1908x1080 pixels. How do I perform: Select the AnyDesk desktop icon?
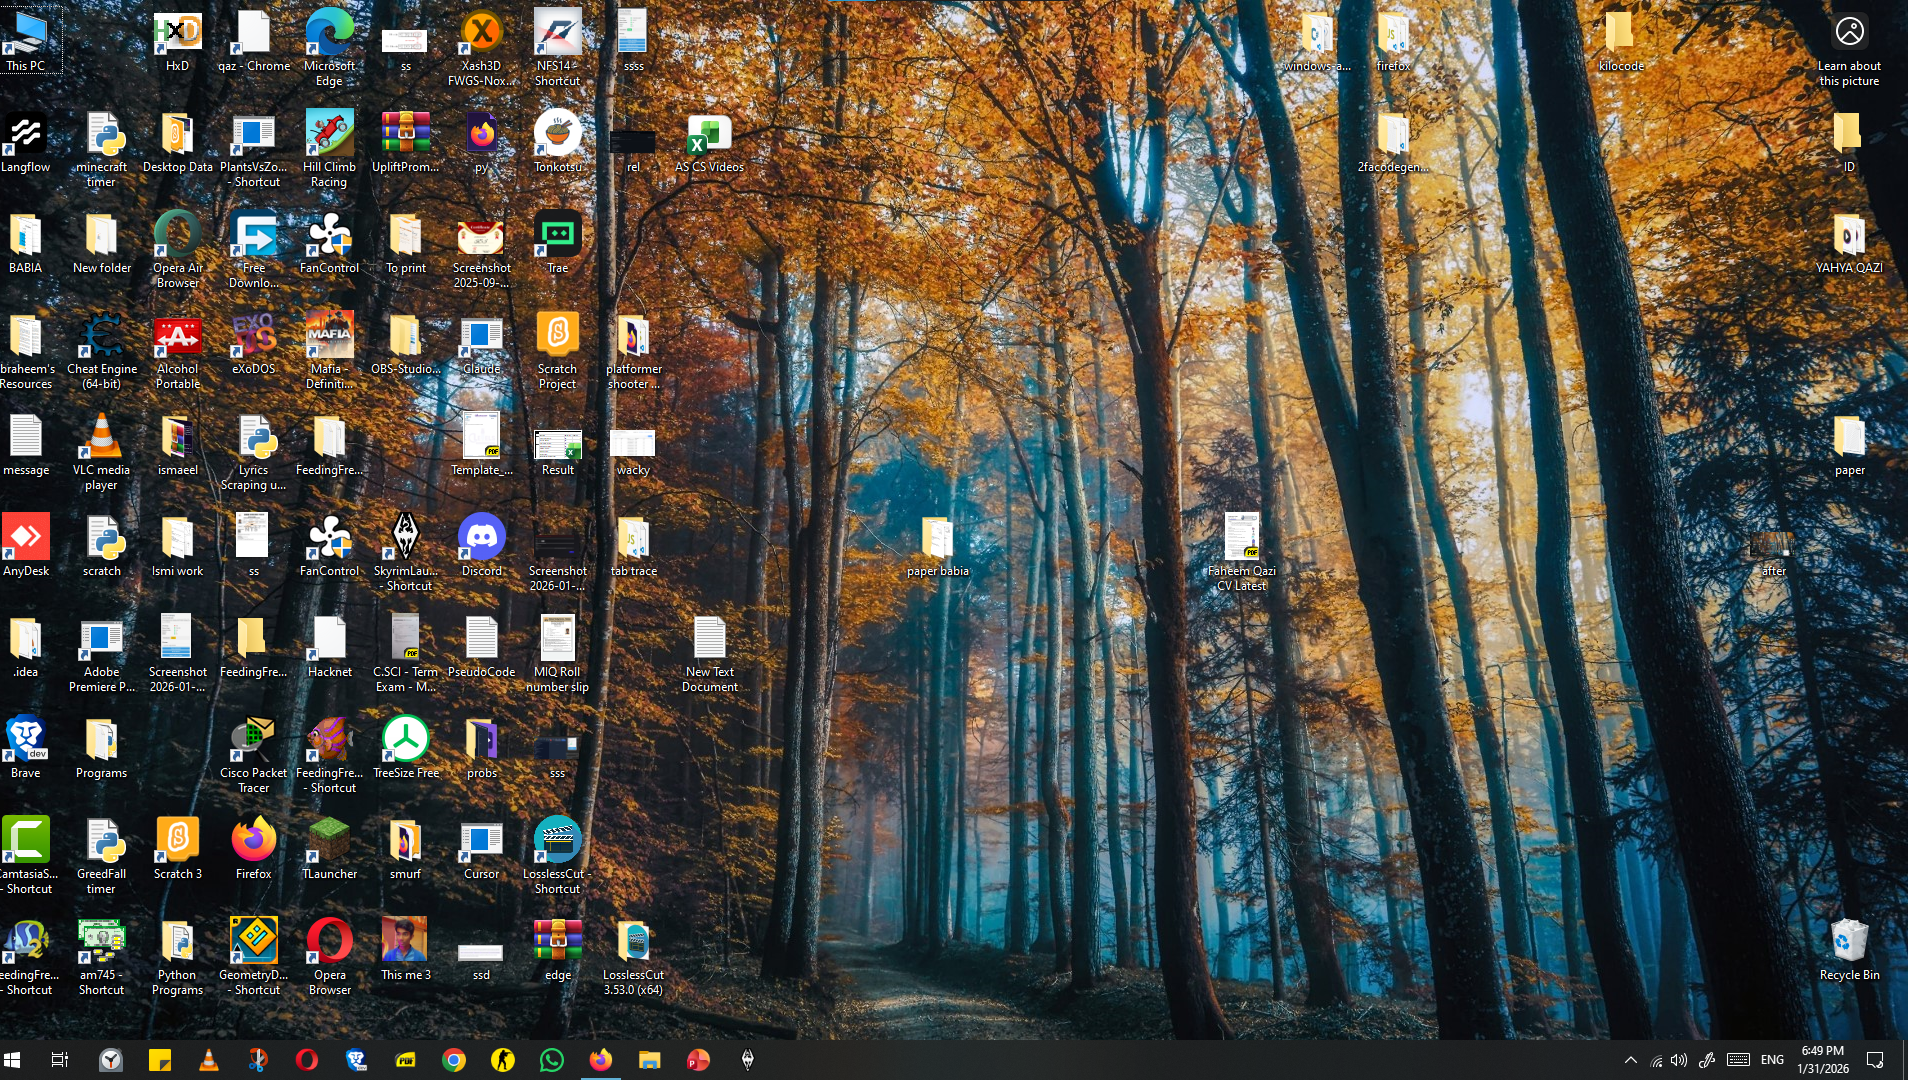[x=26, y=539]
